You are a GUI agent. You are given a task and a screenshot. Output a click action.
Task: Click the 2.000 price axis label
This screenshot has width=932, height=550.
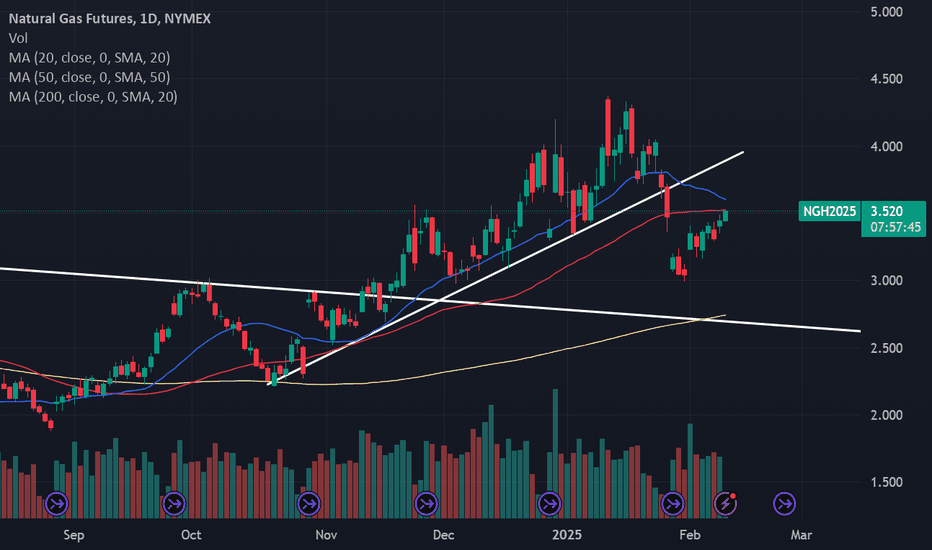click(886, 415)
